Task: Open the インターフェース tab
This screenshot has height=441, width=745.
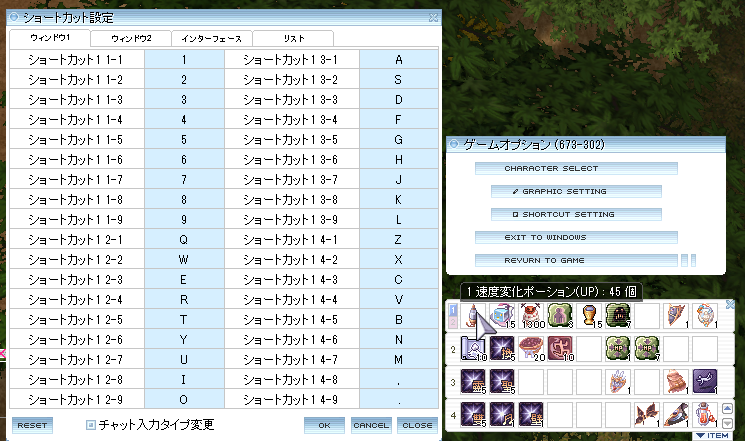Action: click(x=211, y=38)
